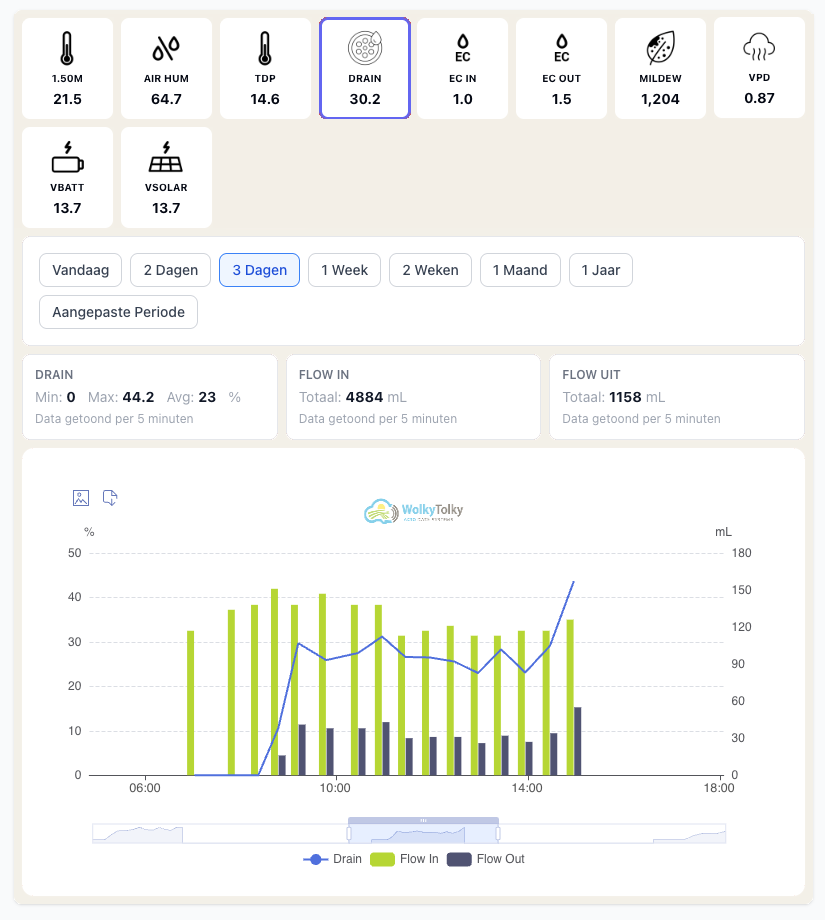Viewport: 825px width, 920px height.
Task: Choose the EC IN droplet icon
Action: [463, 48]
